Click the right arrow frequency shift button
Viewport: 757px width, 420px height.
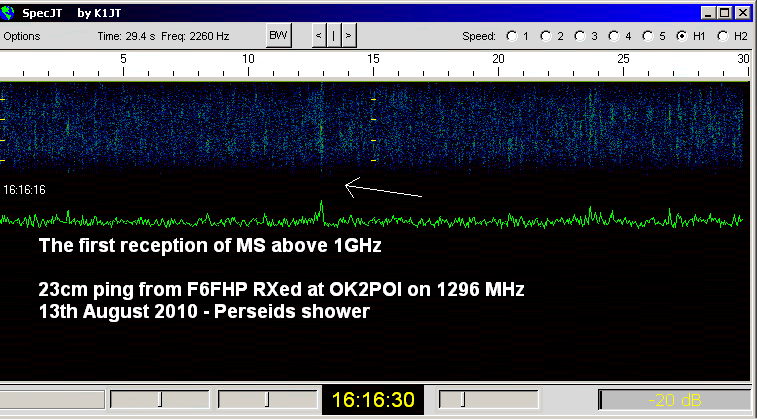[349, 36]
